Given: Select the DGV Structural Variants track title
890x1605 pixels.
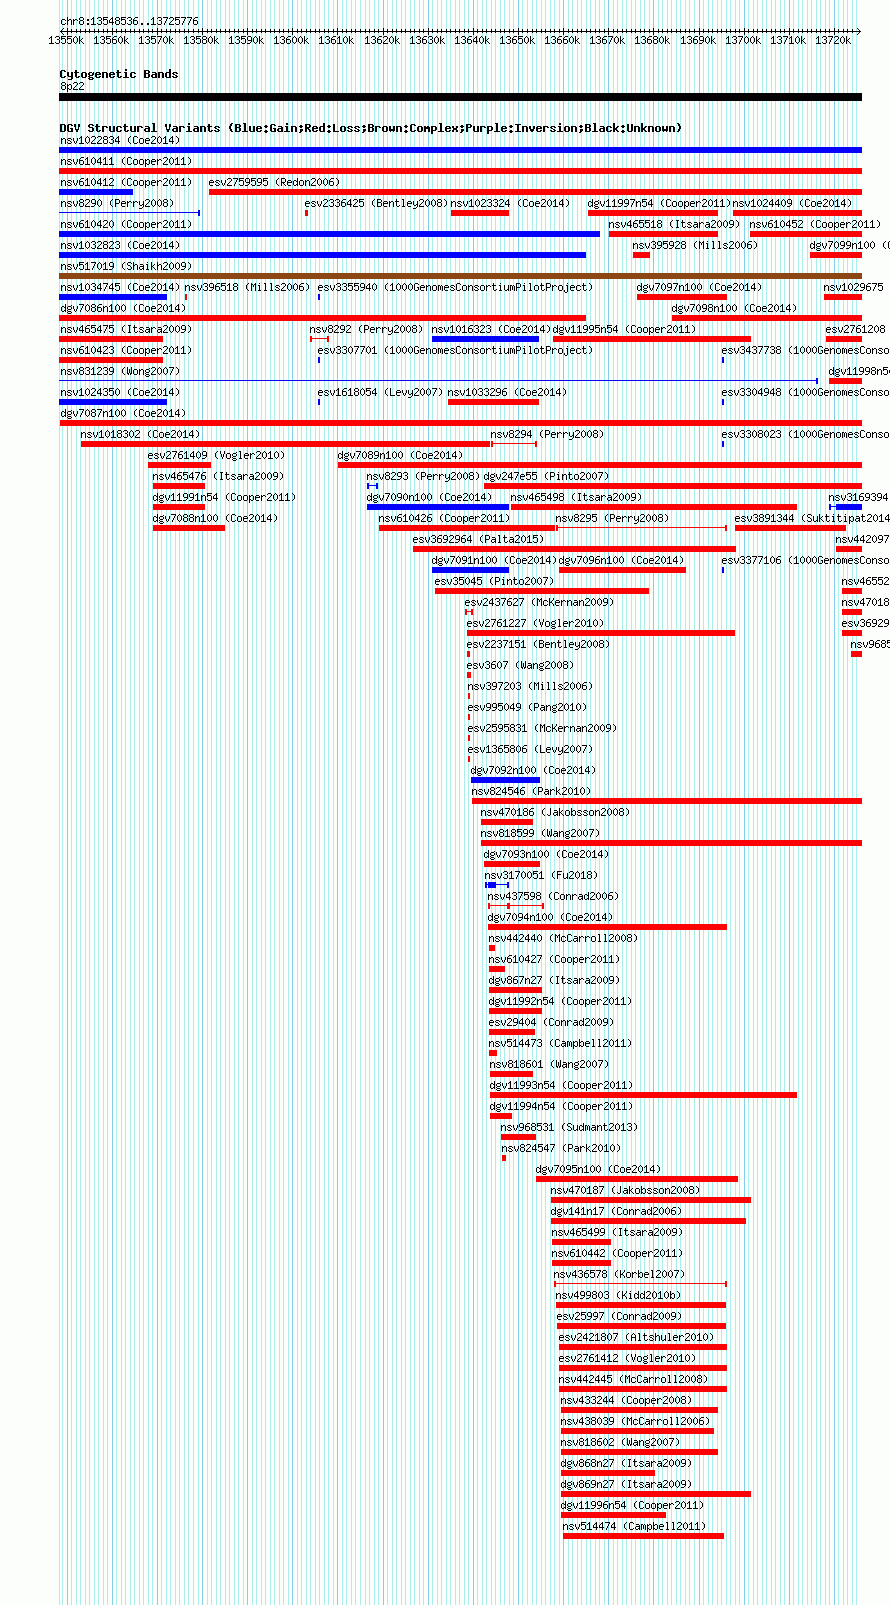Looking at the screenshot, I should 370,128.
